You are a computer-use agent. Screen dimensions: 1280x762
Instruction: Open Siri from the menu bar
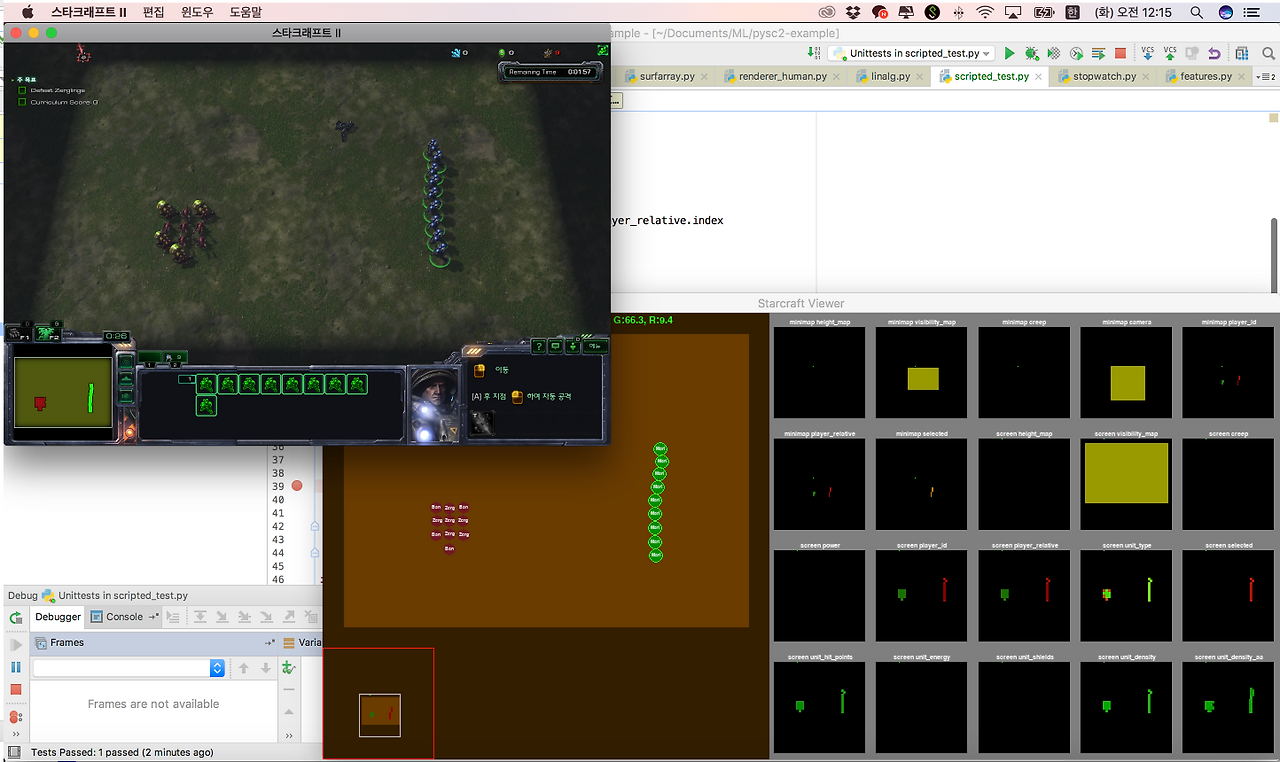pyautogui.click(x=1226, y=12)
